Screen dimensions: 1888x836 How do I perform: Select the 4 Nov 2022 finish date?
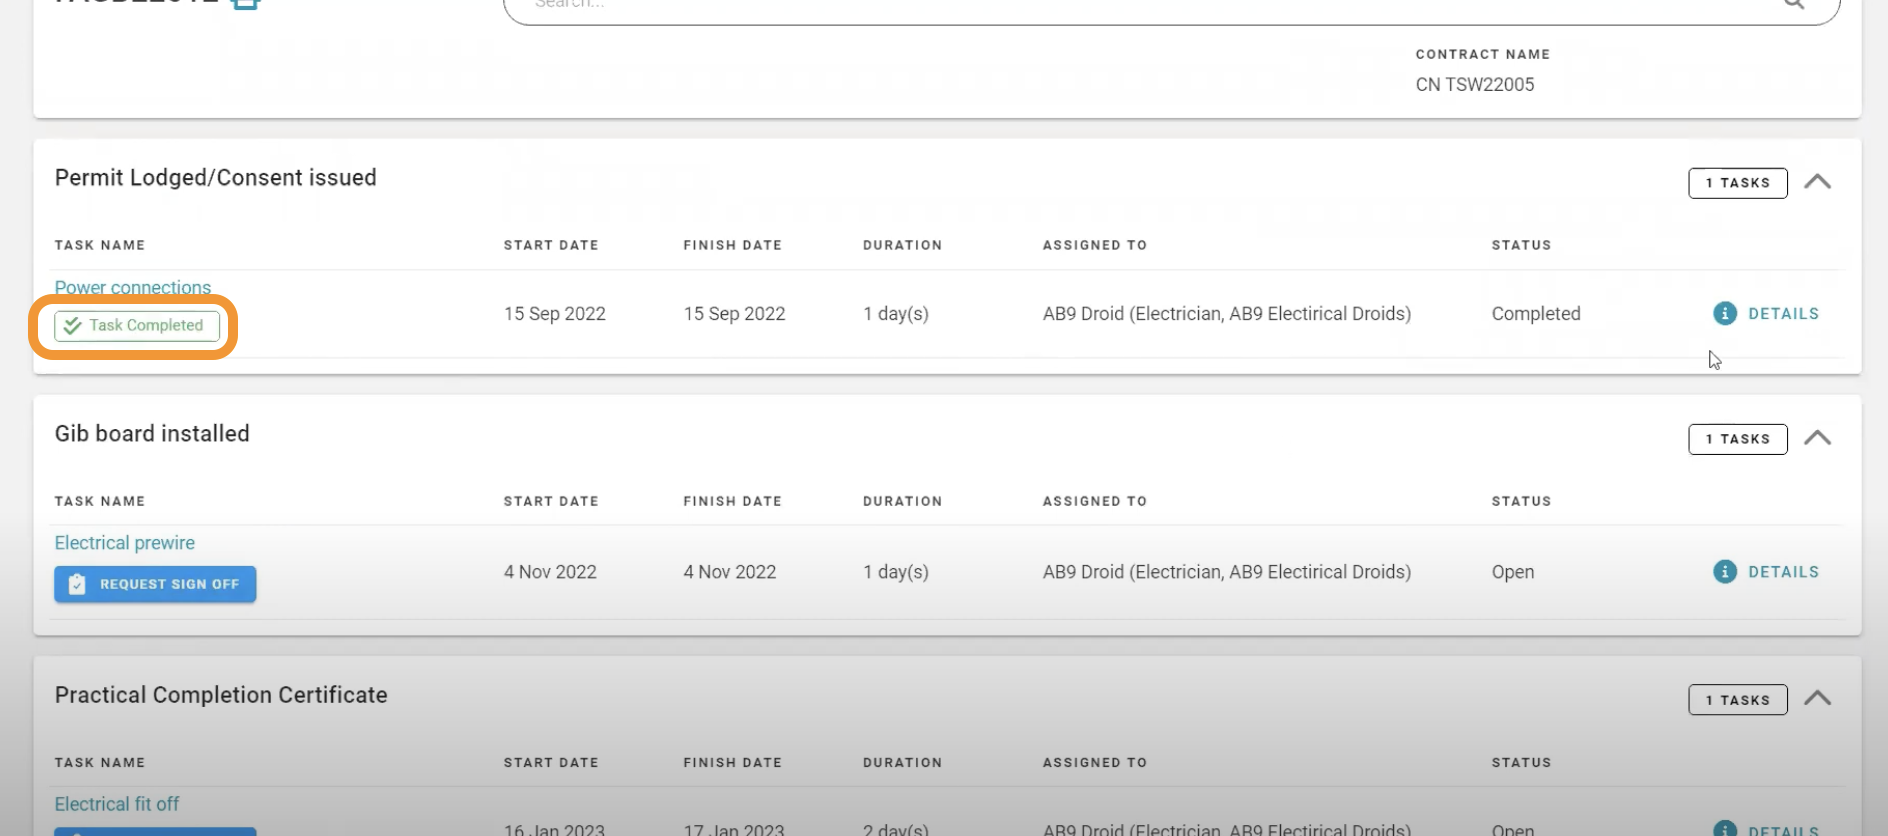coord(730,571)
